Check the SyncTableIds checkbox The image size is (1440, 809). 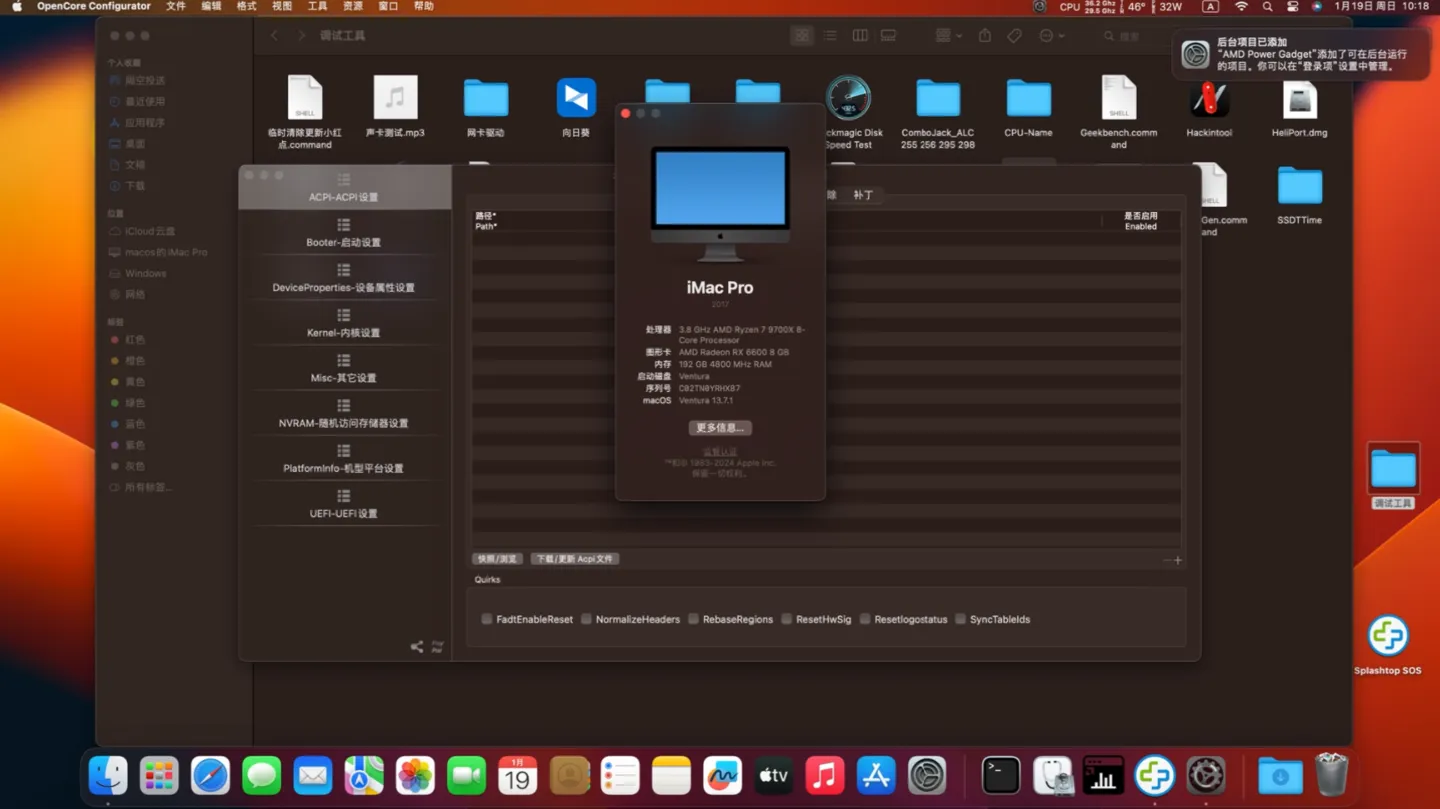[961, 620]
